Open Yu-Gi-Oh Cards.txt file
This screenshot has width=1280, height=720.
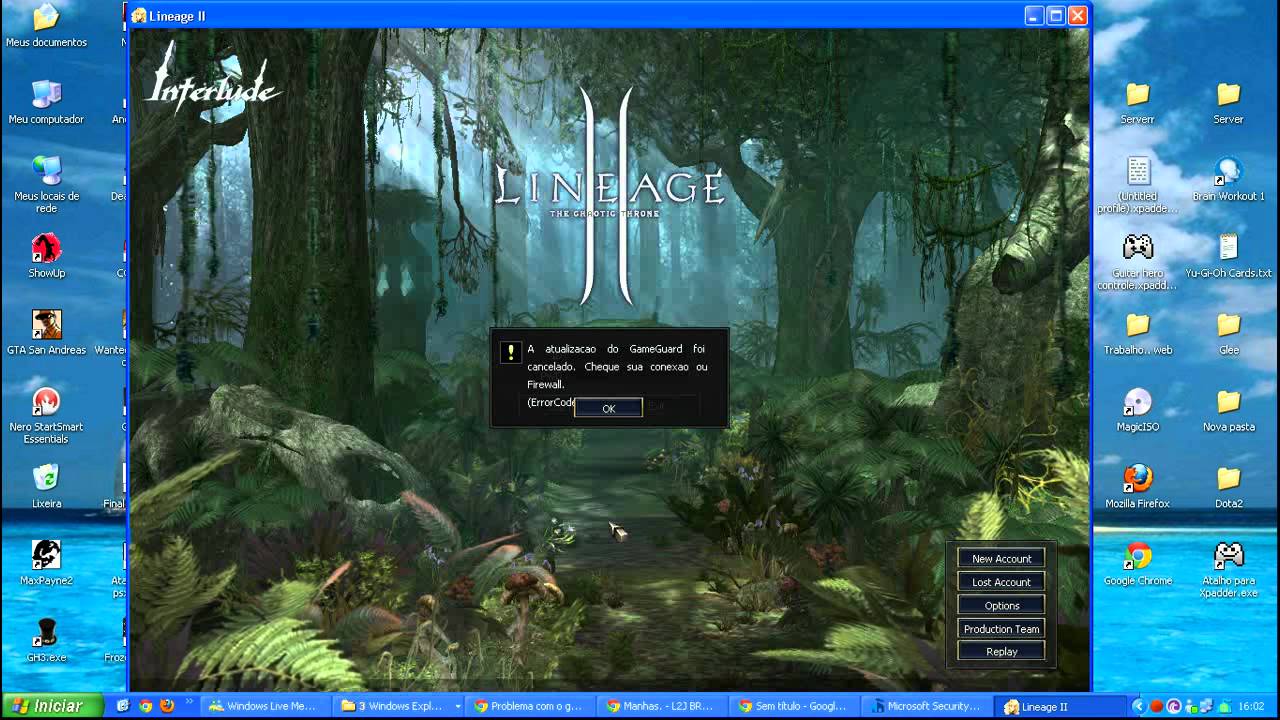(1228, 257)
